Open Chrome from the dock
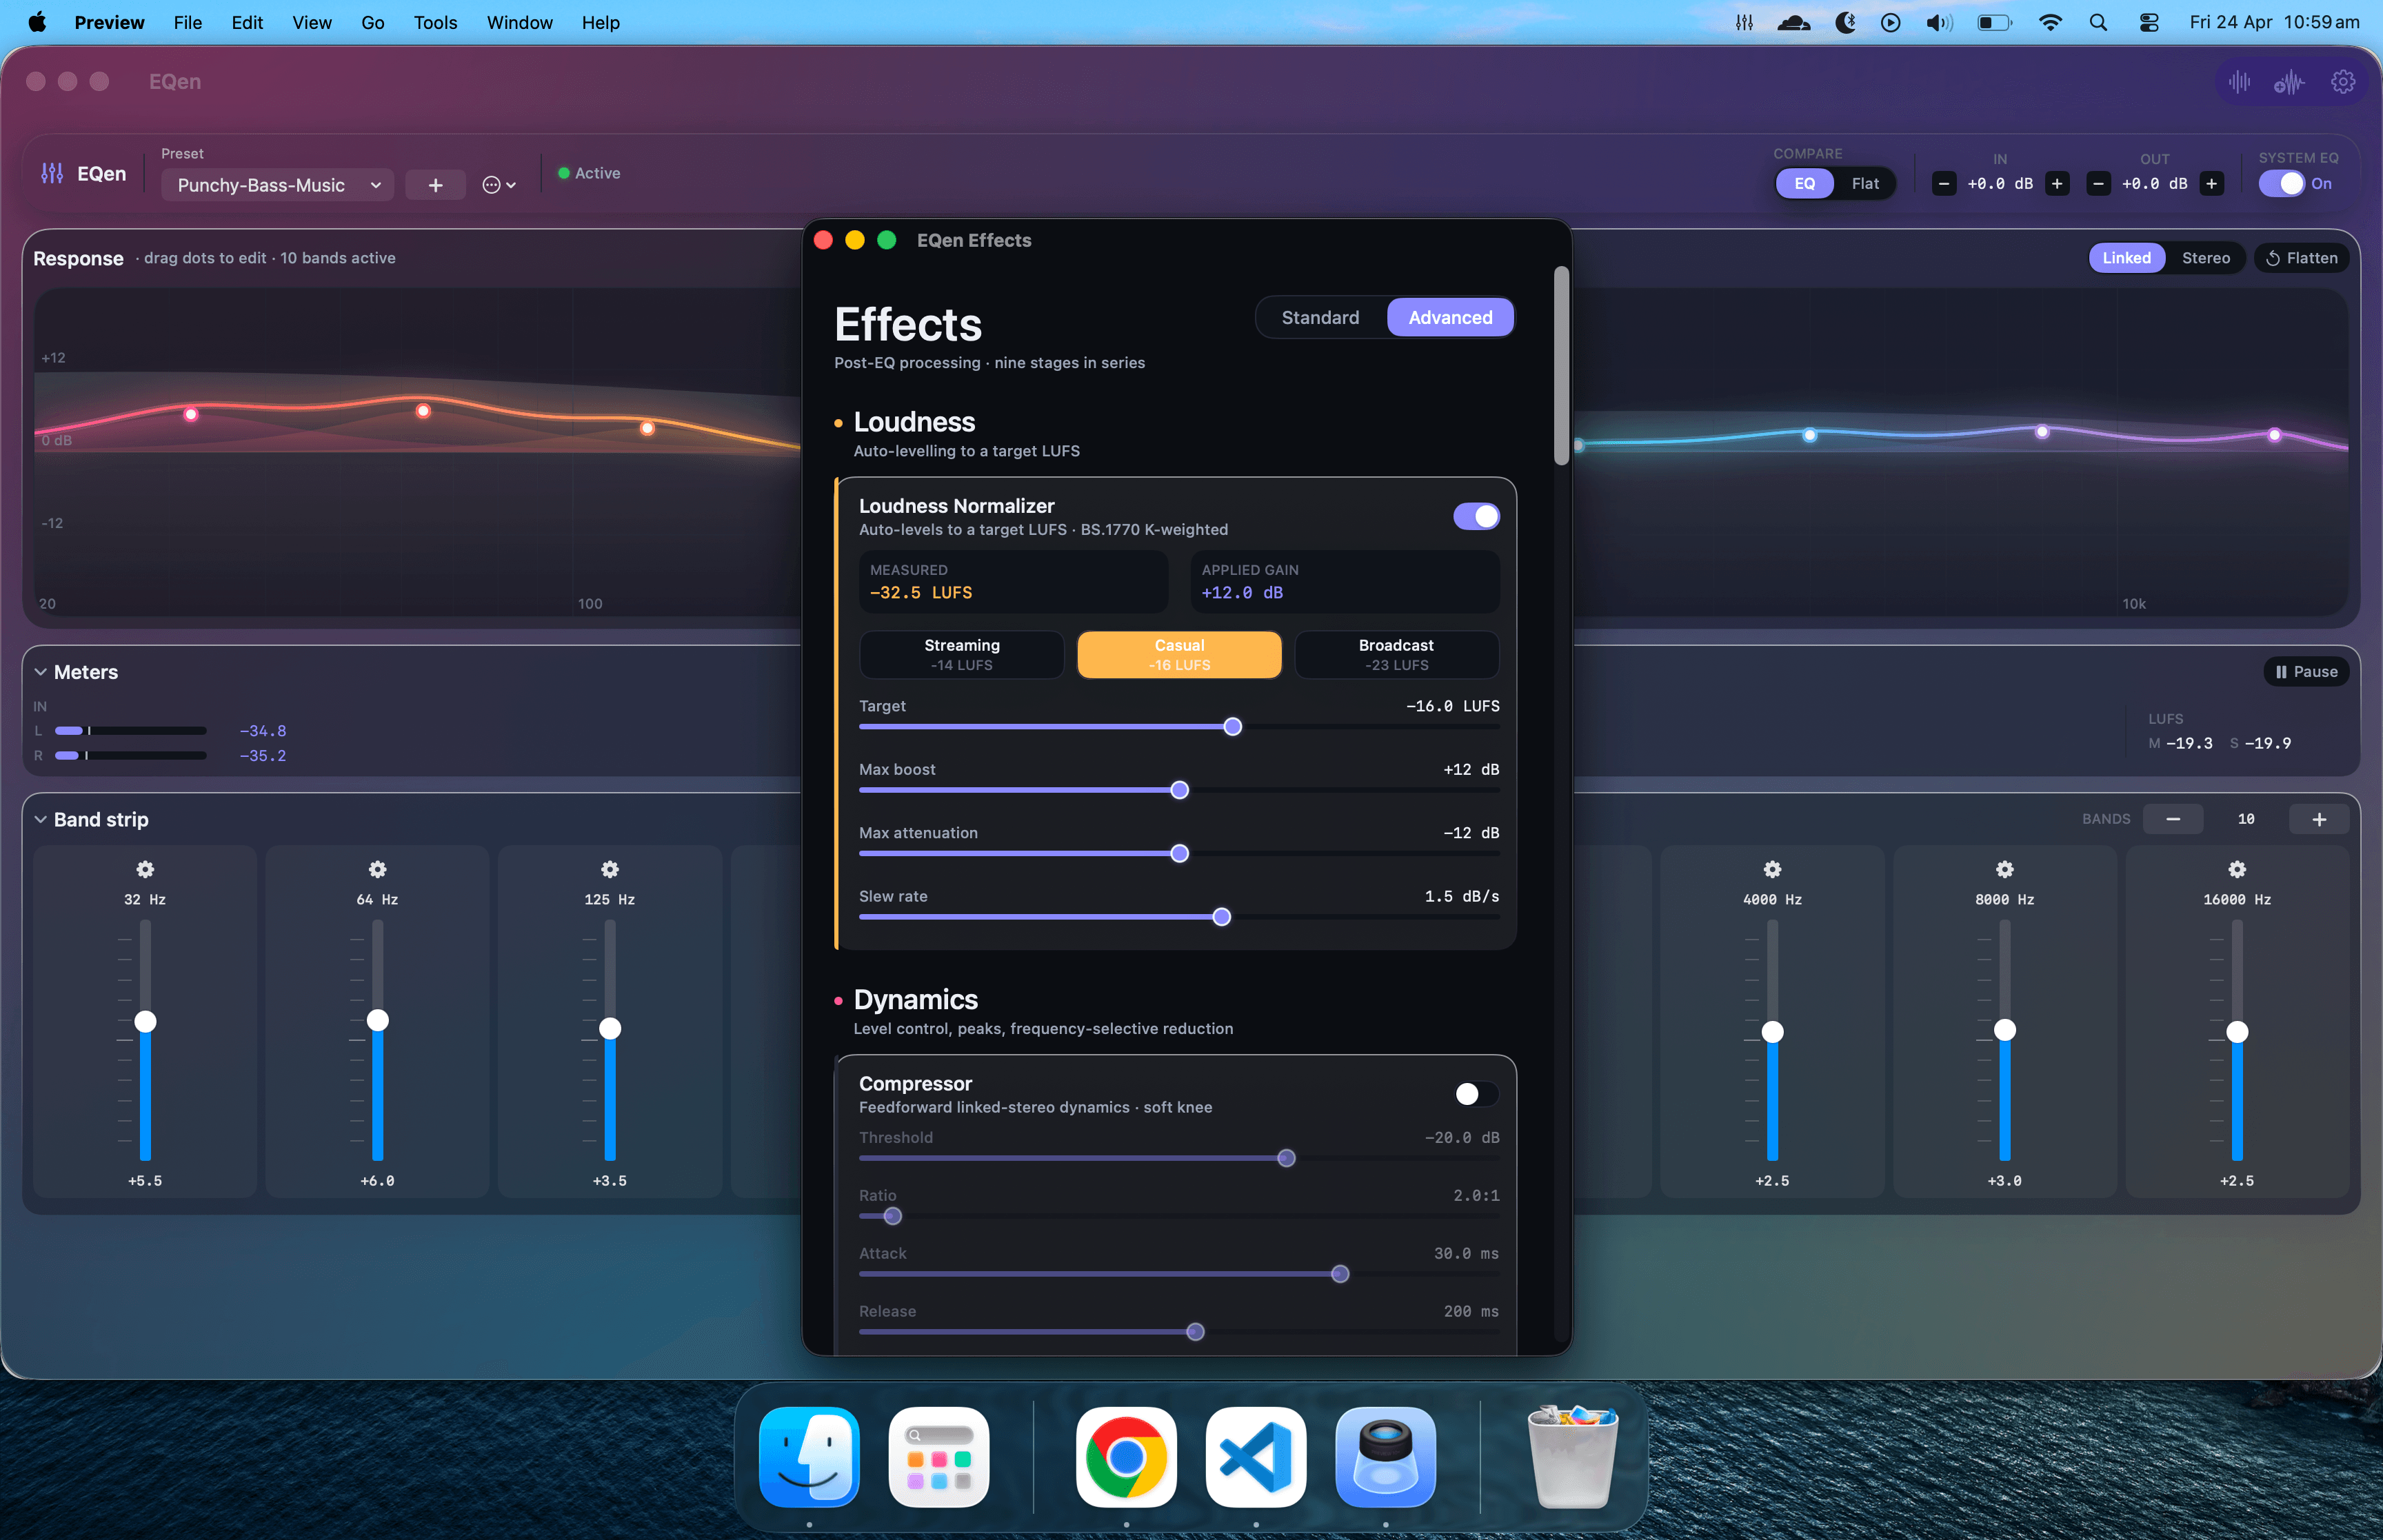The height and width of the screenshot is (1540, 2383). pos(1125,1457)
